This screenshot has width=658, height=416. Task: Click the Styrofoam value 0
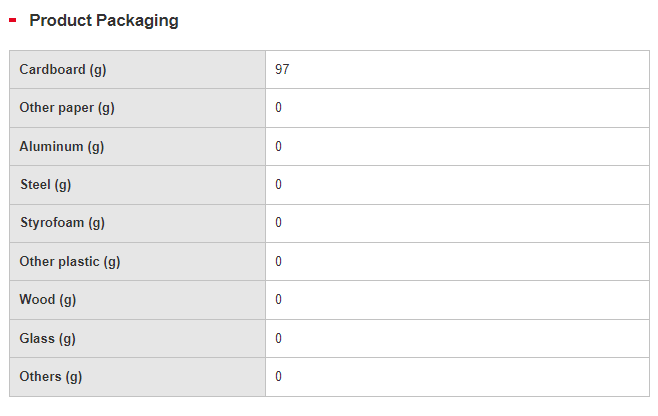click(x=279, y=223)
